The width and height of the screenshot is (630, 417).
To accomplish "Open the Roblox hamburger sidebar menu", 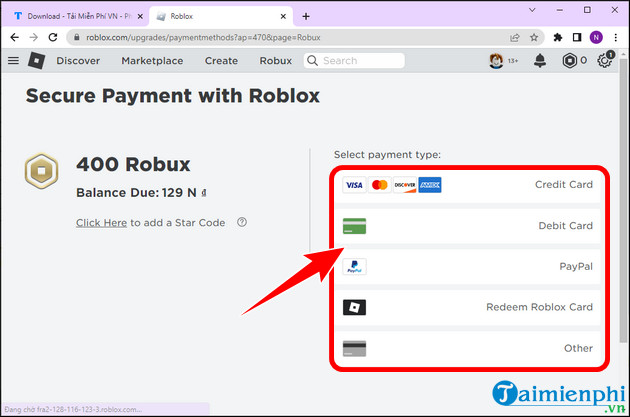I will pyautogui.click(x=13, y=60).
